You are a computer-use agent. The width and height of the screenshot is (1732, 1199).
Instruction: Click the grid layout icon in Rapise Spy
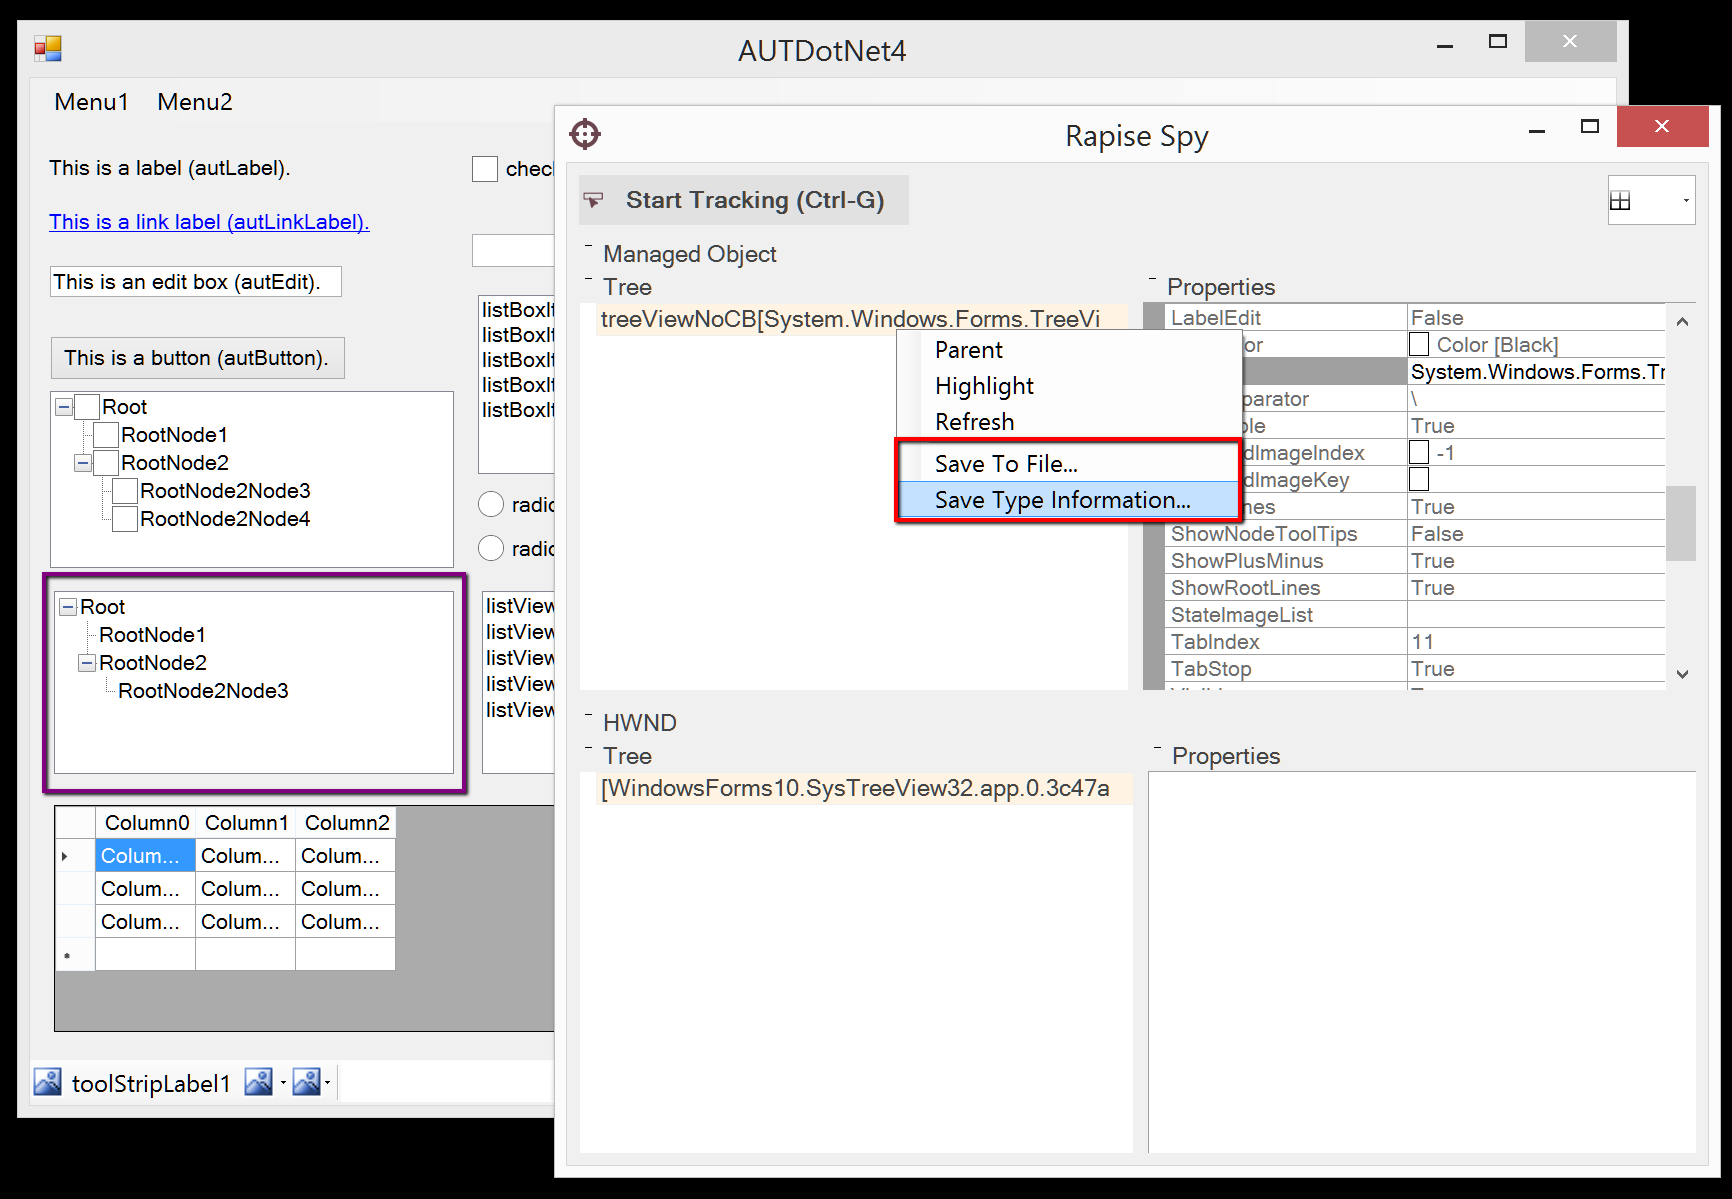pos(1620,201)
